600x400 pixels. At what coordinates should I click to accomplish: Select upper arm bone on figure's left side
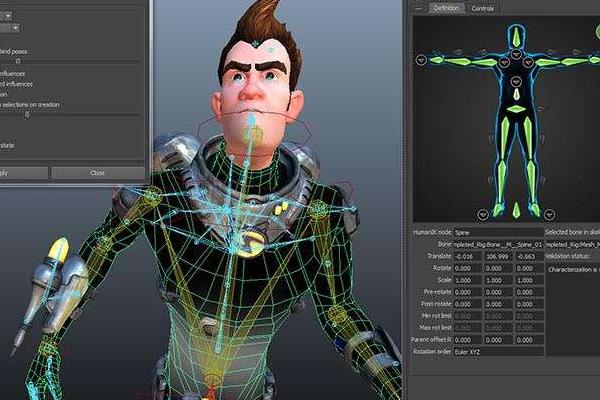point(485,63)
